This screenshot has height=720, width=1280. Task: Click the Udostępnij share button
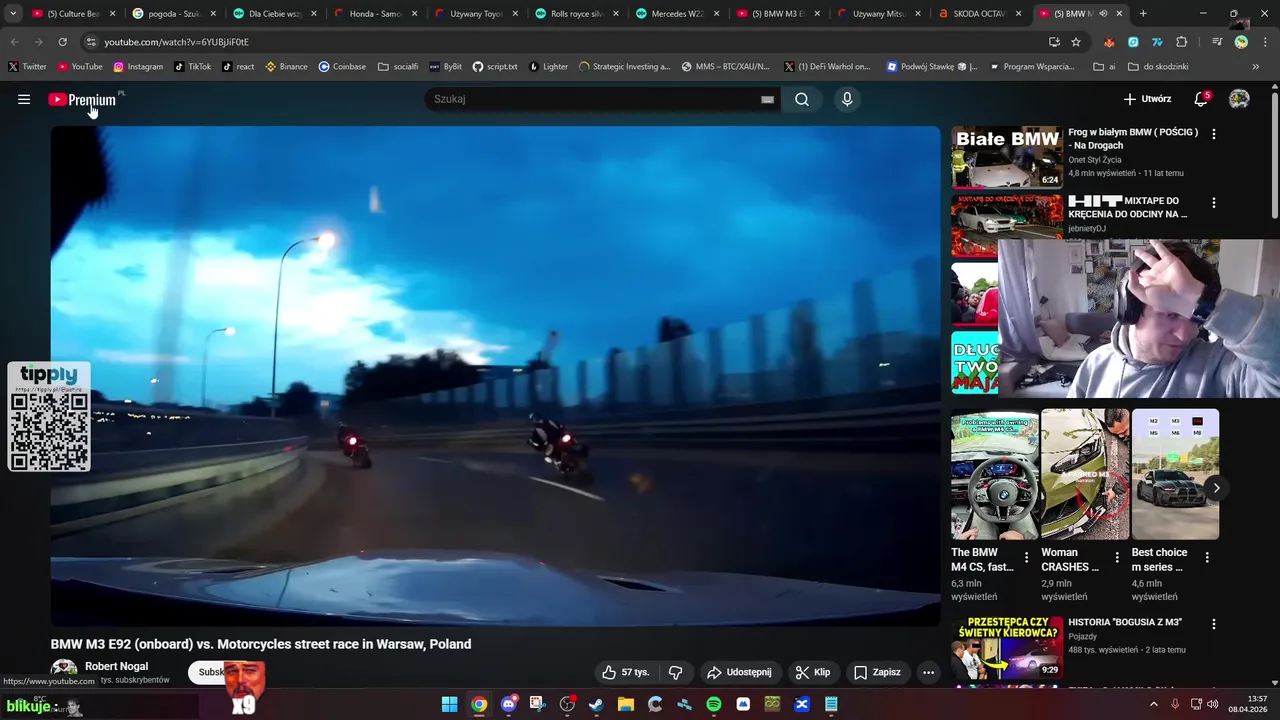click(x=739, y=672)
